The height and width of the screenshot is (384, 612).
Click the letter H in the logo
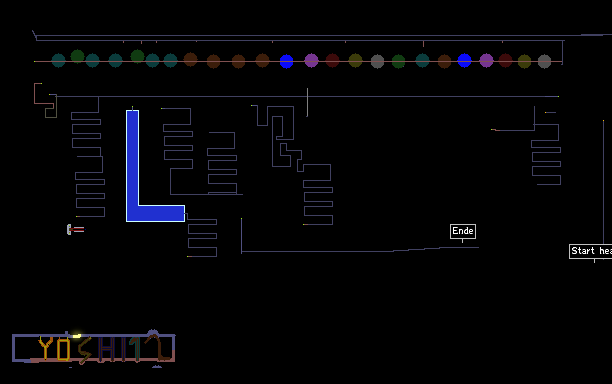[x=107, y=348]
